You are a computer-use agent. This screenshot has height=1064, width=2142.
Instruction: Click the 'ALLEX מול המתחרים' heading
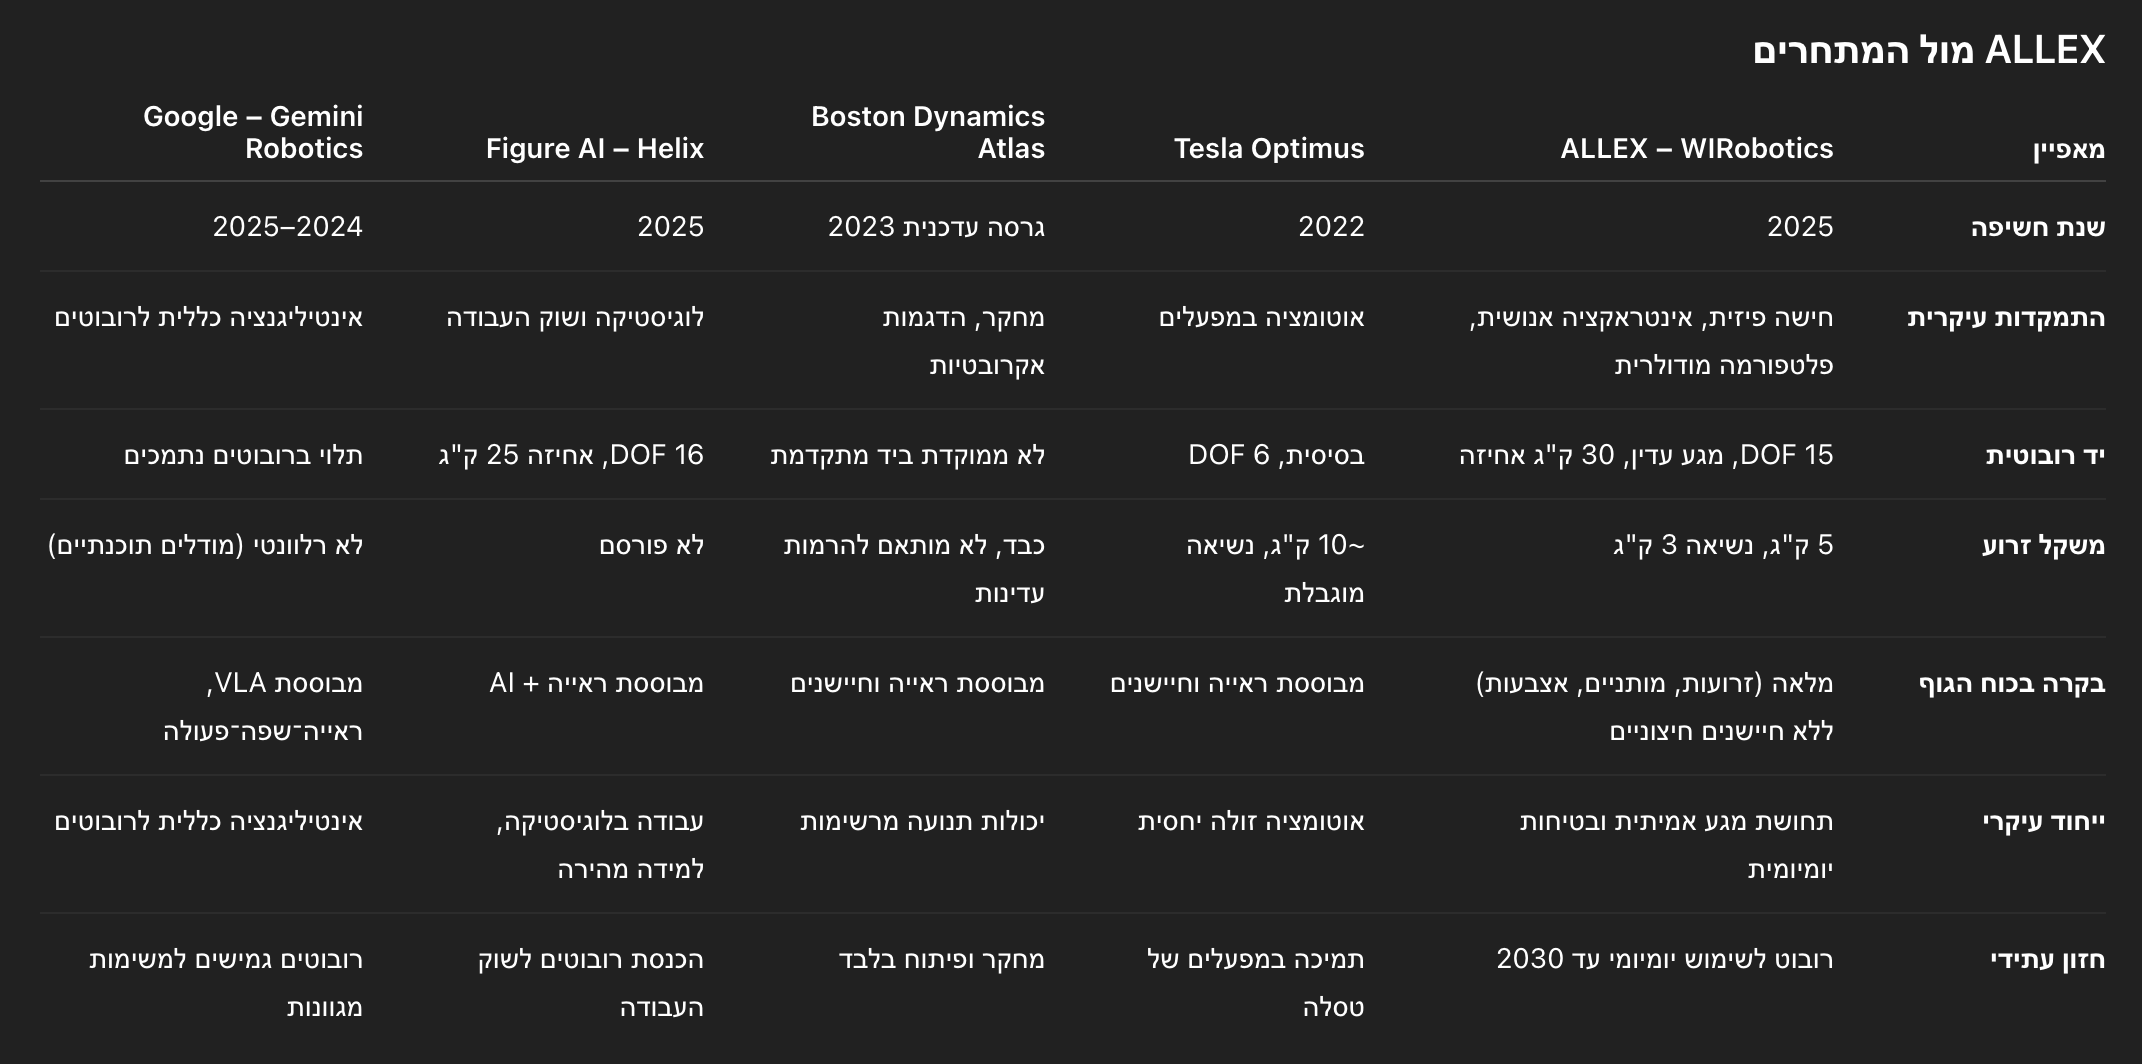1928,50
